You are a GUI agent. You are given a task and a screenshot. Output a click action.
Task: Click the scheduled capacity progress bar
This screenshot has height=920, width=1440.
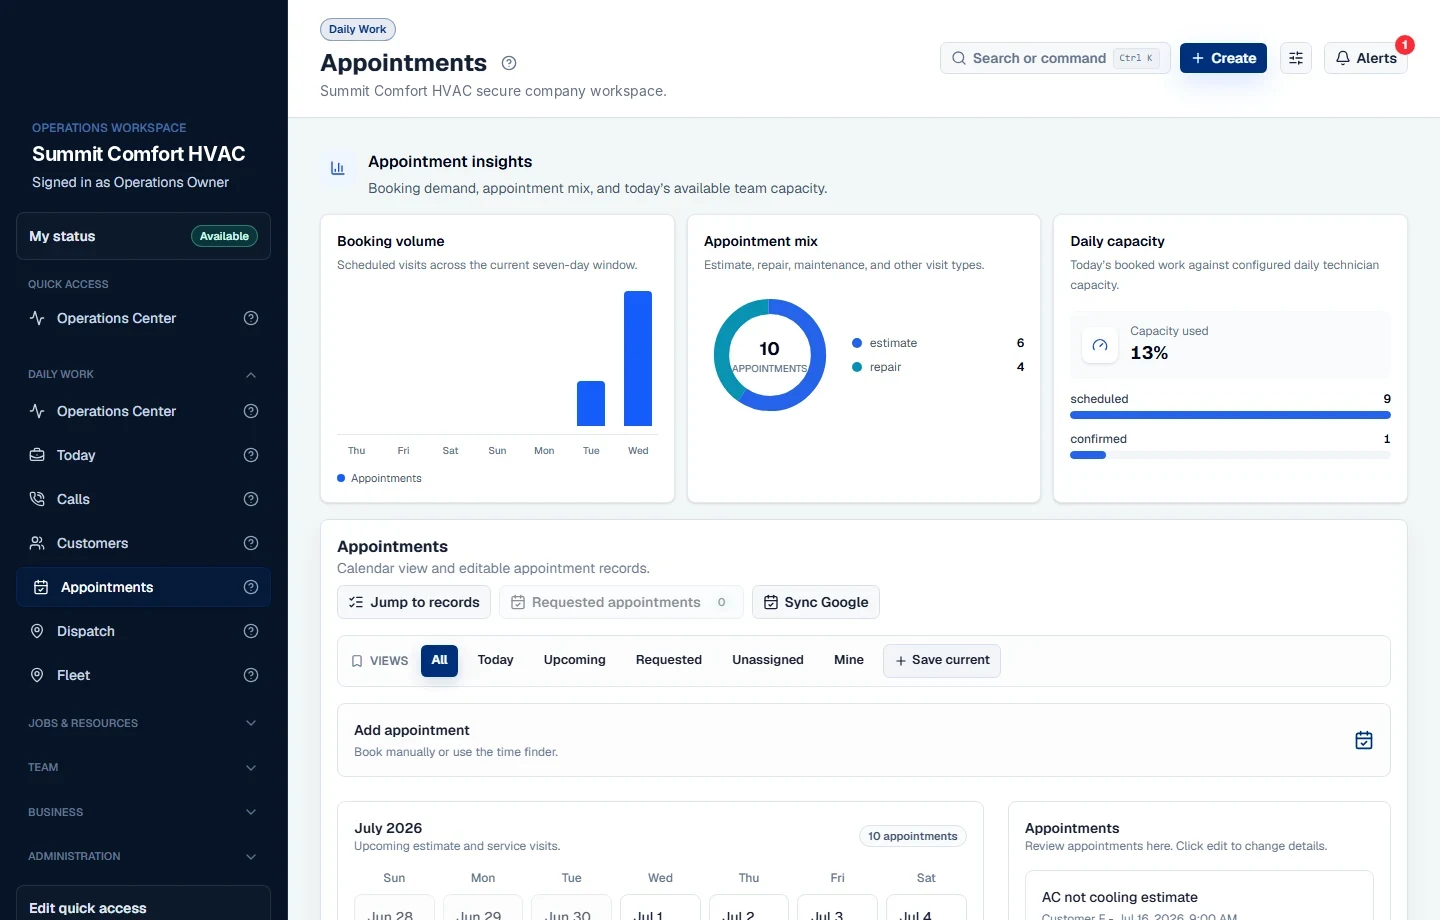(1230, 415)
